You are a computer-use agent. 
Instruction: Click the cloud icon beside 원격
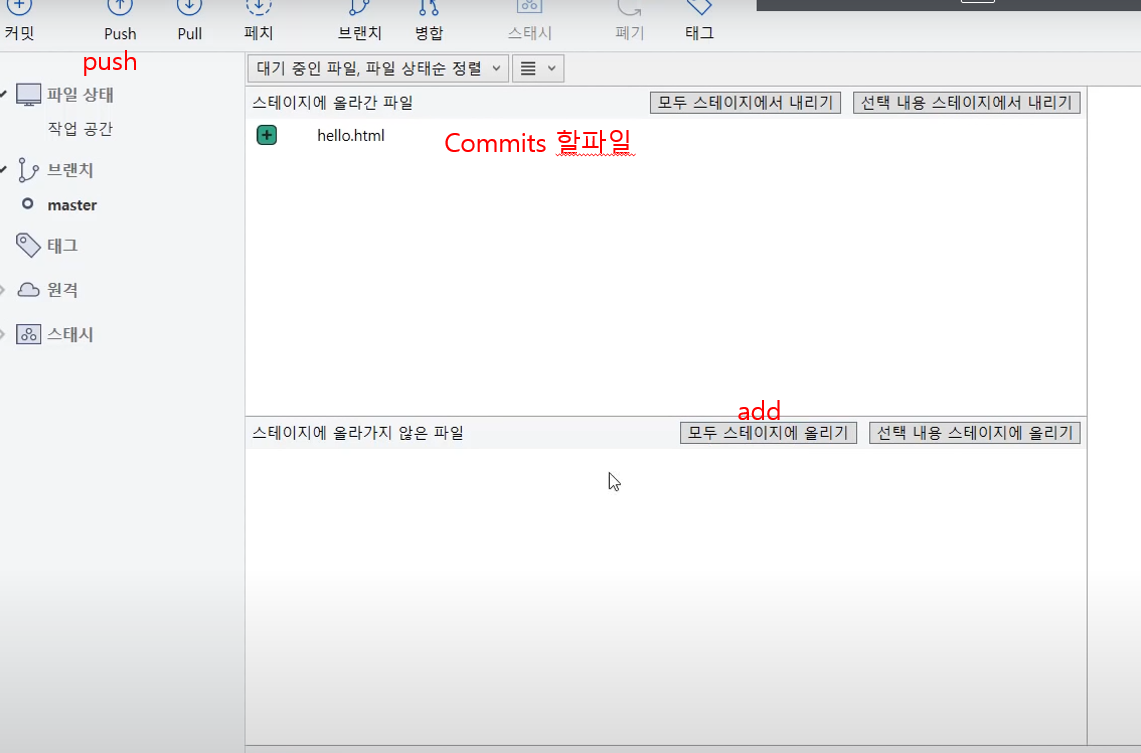point(28,290)
